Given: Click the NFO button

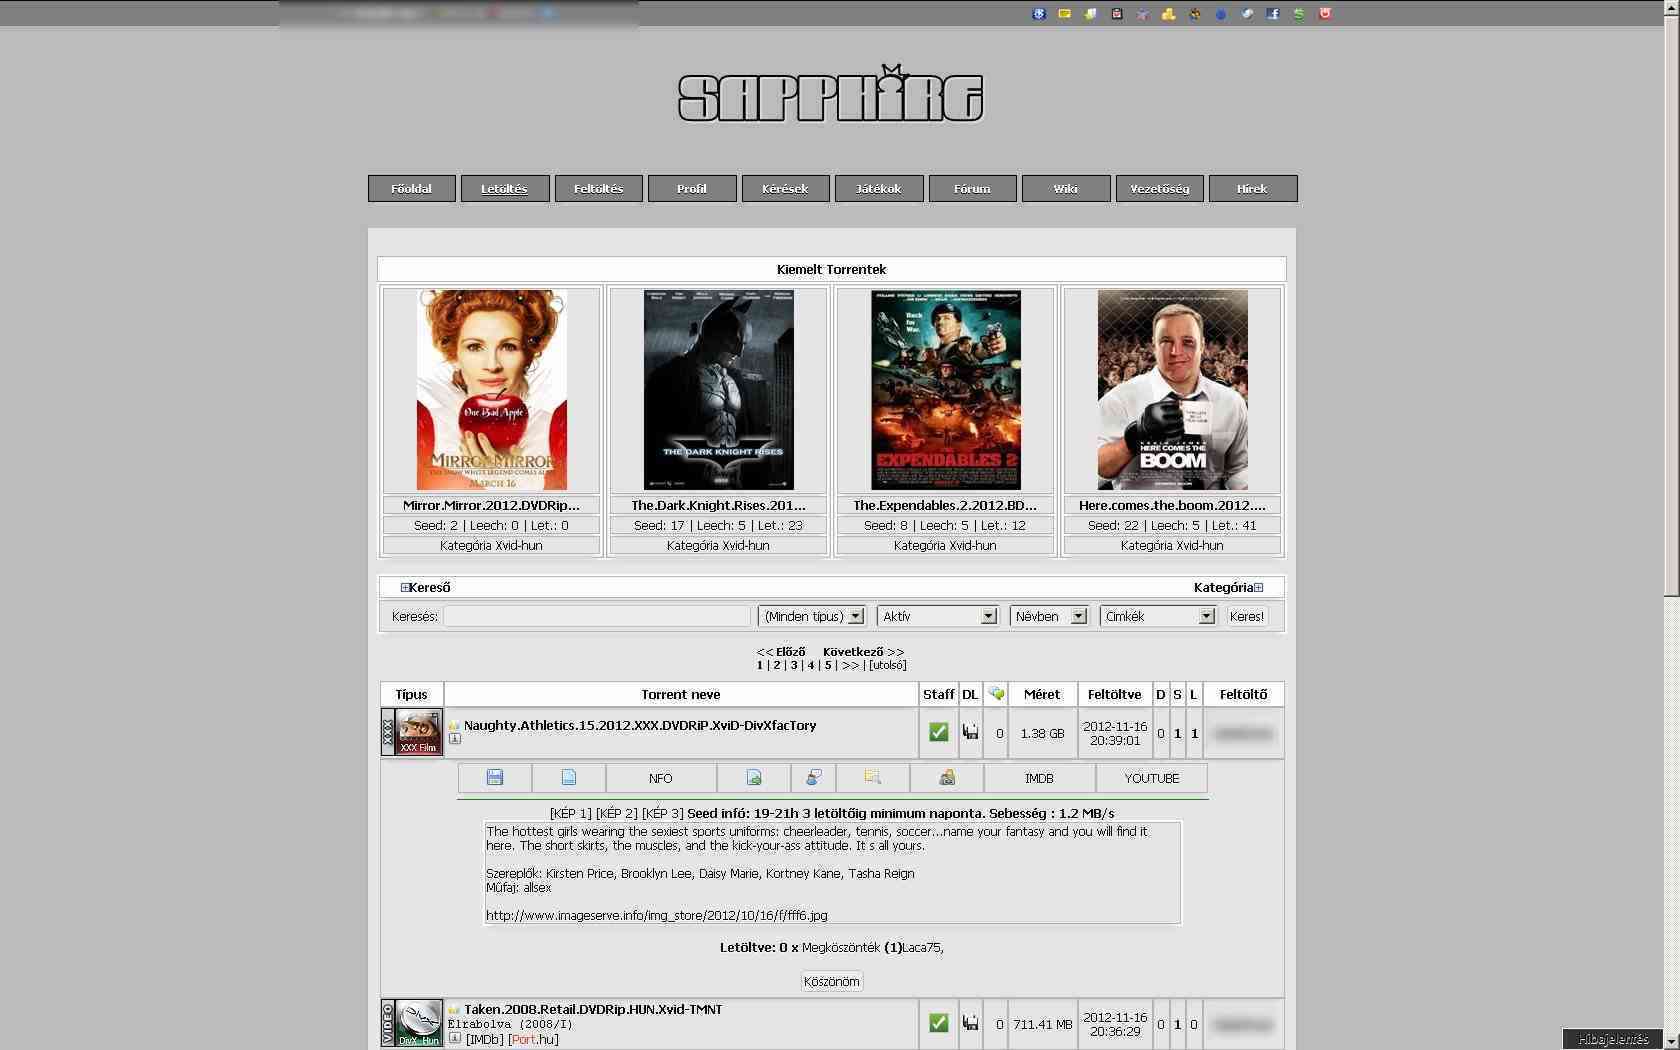Looking at the screenshot, I should (661, 777).
